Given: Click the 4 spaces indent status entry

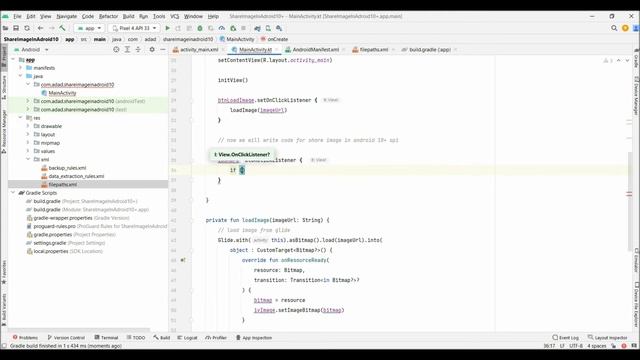Looking at the screenshot, I should click(597, 346).
